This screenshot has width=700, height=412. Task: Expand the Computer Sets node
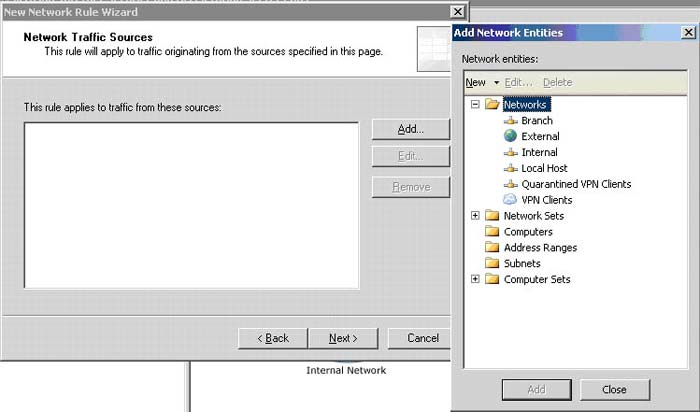point(475,279)
